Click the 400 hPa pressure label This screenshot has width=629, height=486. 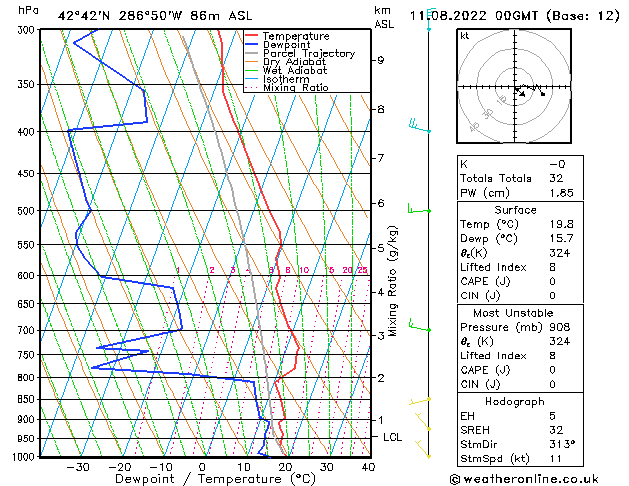click(x=28, y=132)
